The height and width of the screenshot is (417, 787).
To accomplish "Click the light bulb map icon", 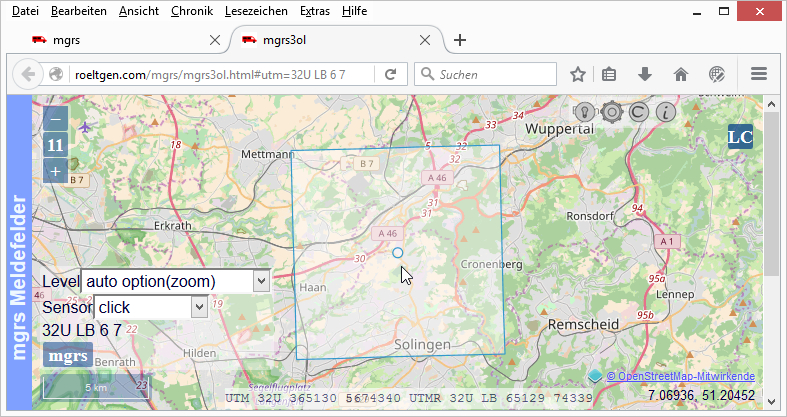I will [x=584, y=112].
